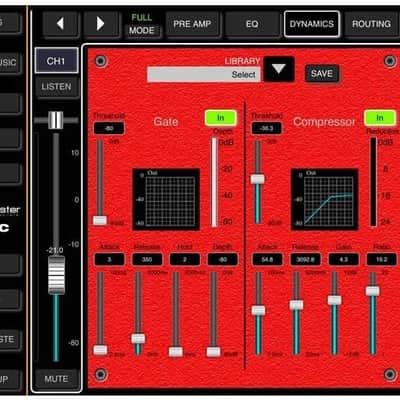Viewport: 400px width, 400px height.
Task: Click the -21.0 fader level readout
Action: point(55,250)
